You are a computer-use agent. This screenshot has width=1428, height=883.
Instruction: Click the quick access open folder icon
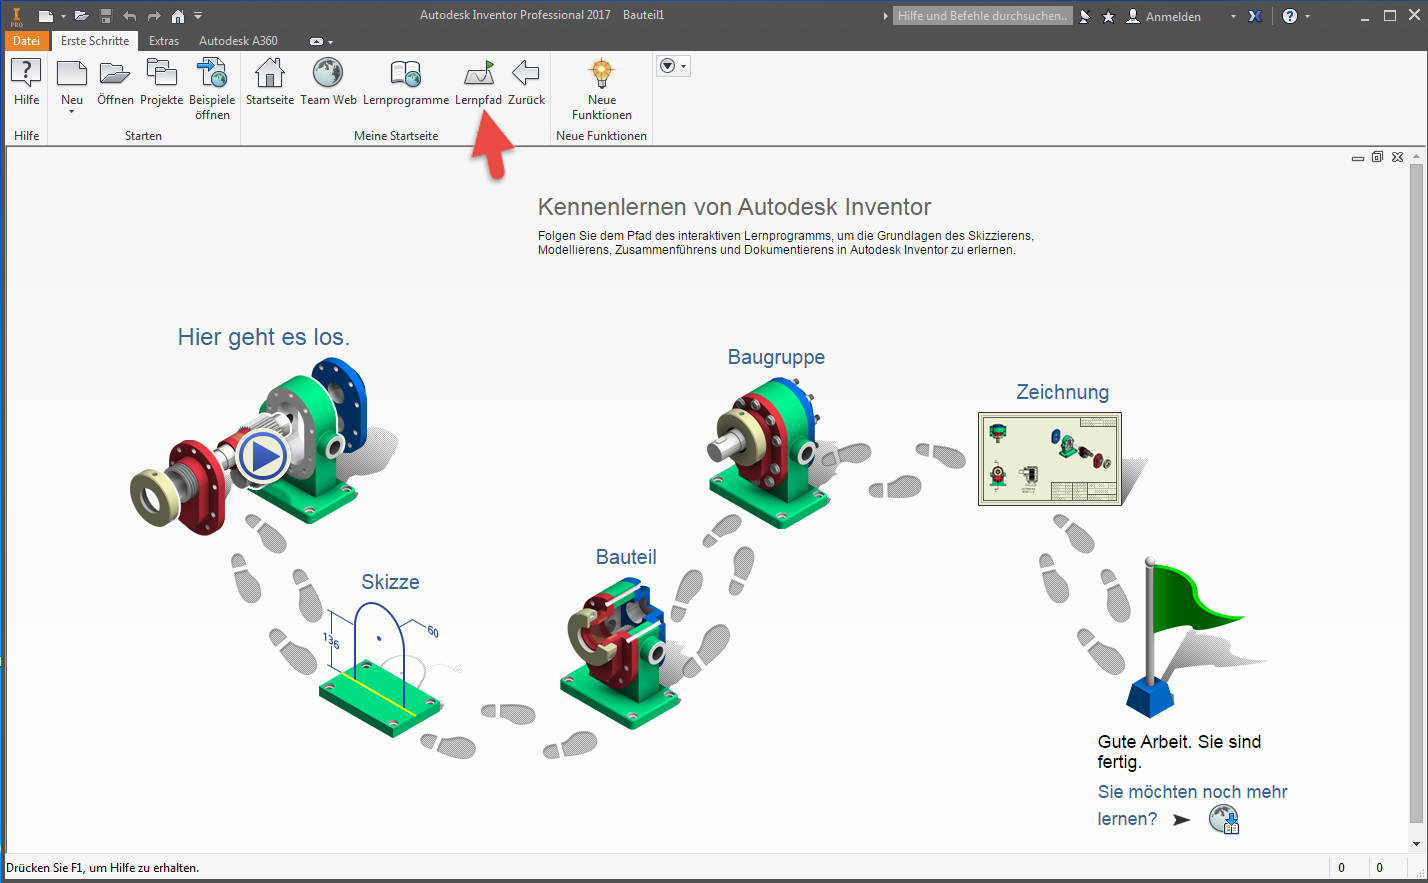pyautogui.click(x=82, y=16)
